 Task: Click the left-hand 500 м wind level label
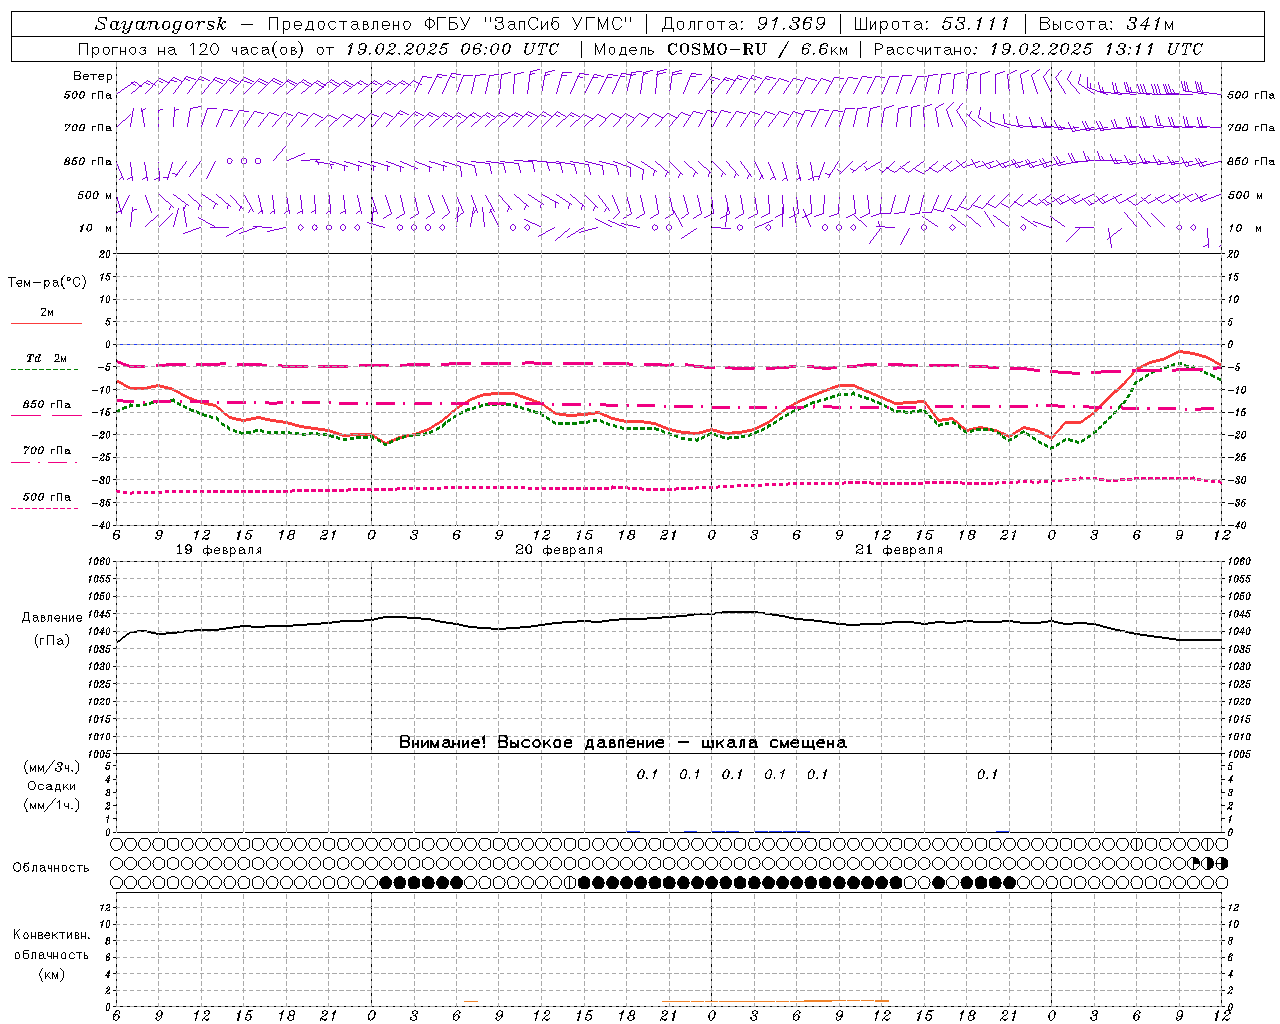(x=95, y=195)
